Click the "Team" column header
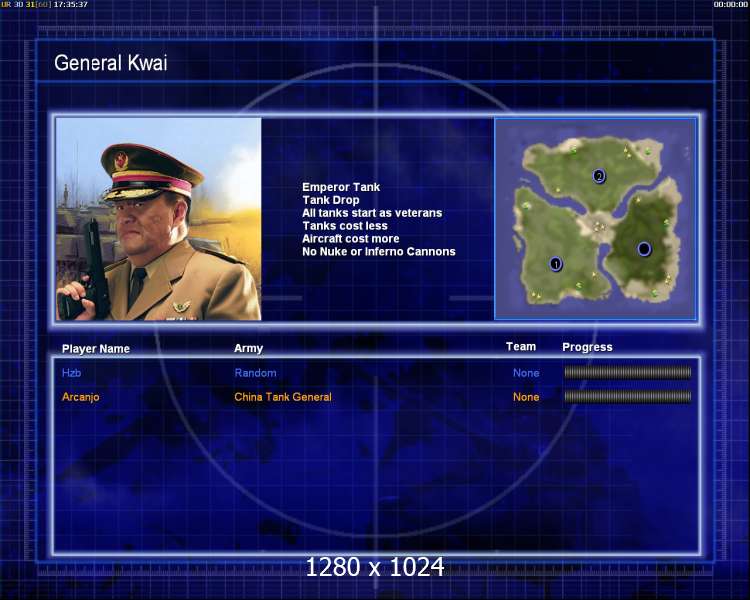 tap(521, 346)
